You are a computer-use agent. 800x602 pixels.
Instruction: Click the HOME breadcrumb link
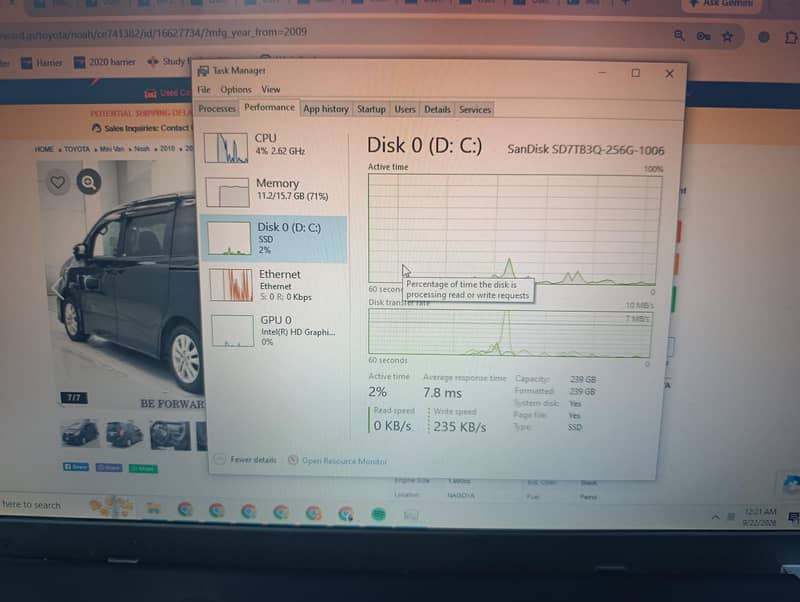[x=44, y=149]
